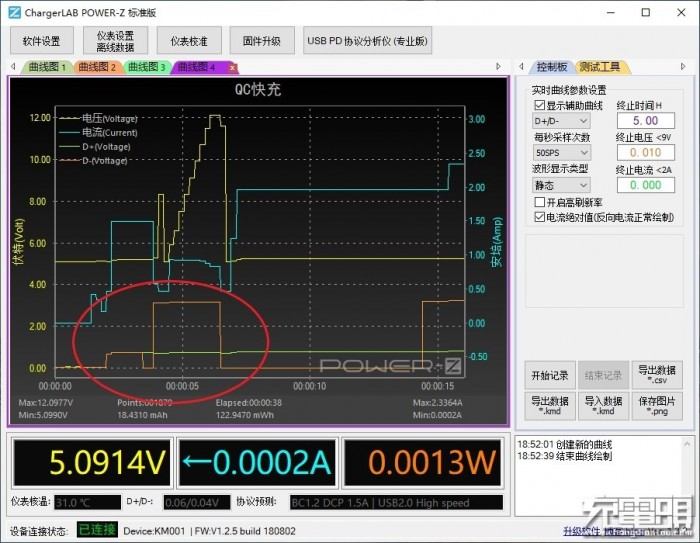The image size is (700, 543).
Task: Click Device:KM001 status bar text
Action: coord(154,531)
